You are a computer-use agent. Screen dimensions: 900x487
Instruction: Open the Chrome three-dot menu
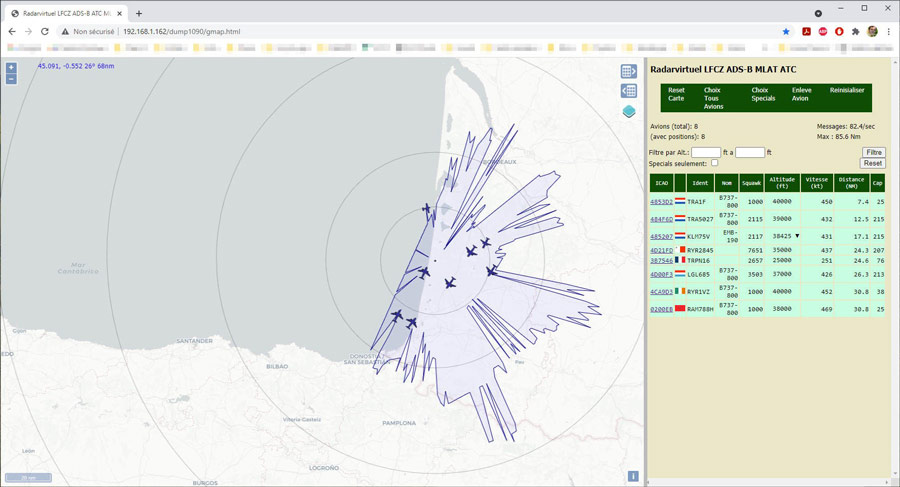tap(889, 32)
